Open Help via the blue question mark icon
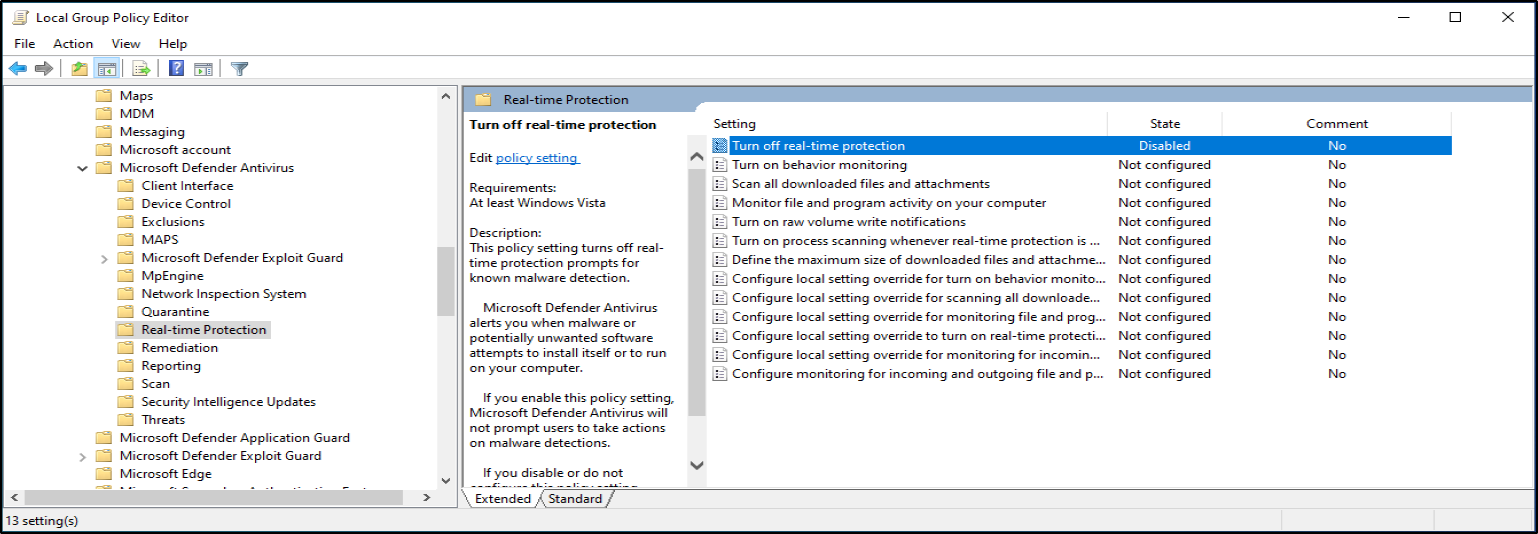1538x534 pixels. 176,69
